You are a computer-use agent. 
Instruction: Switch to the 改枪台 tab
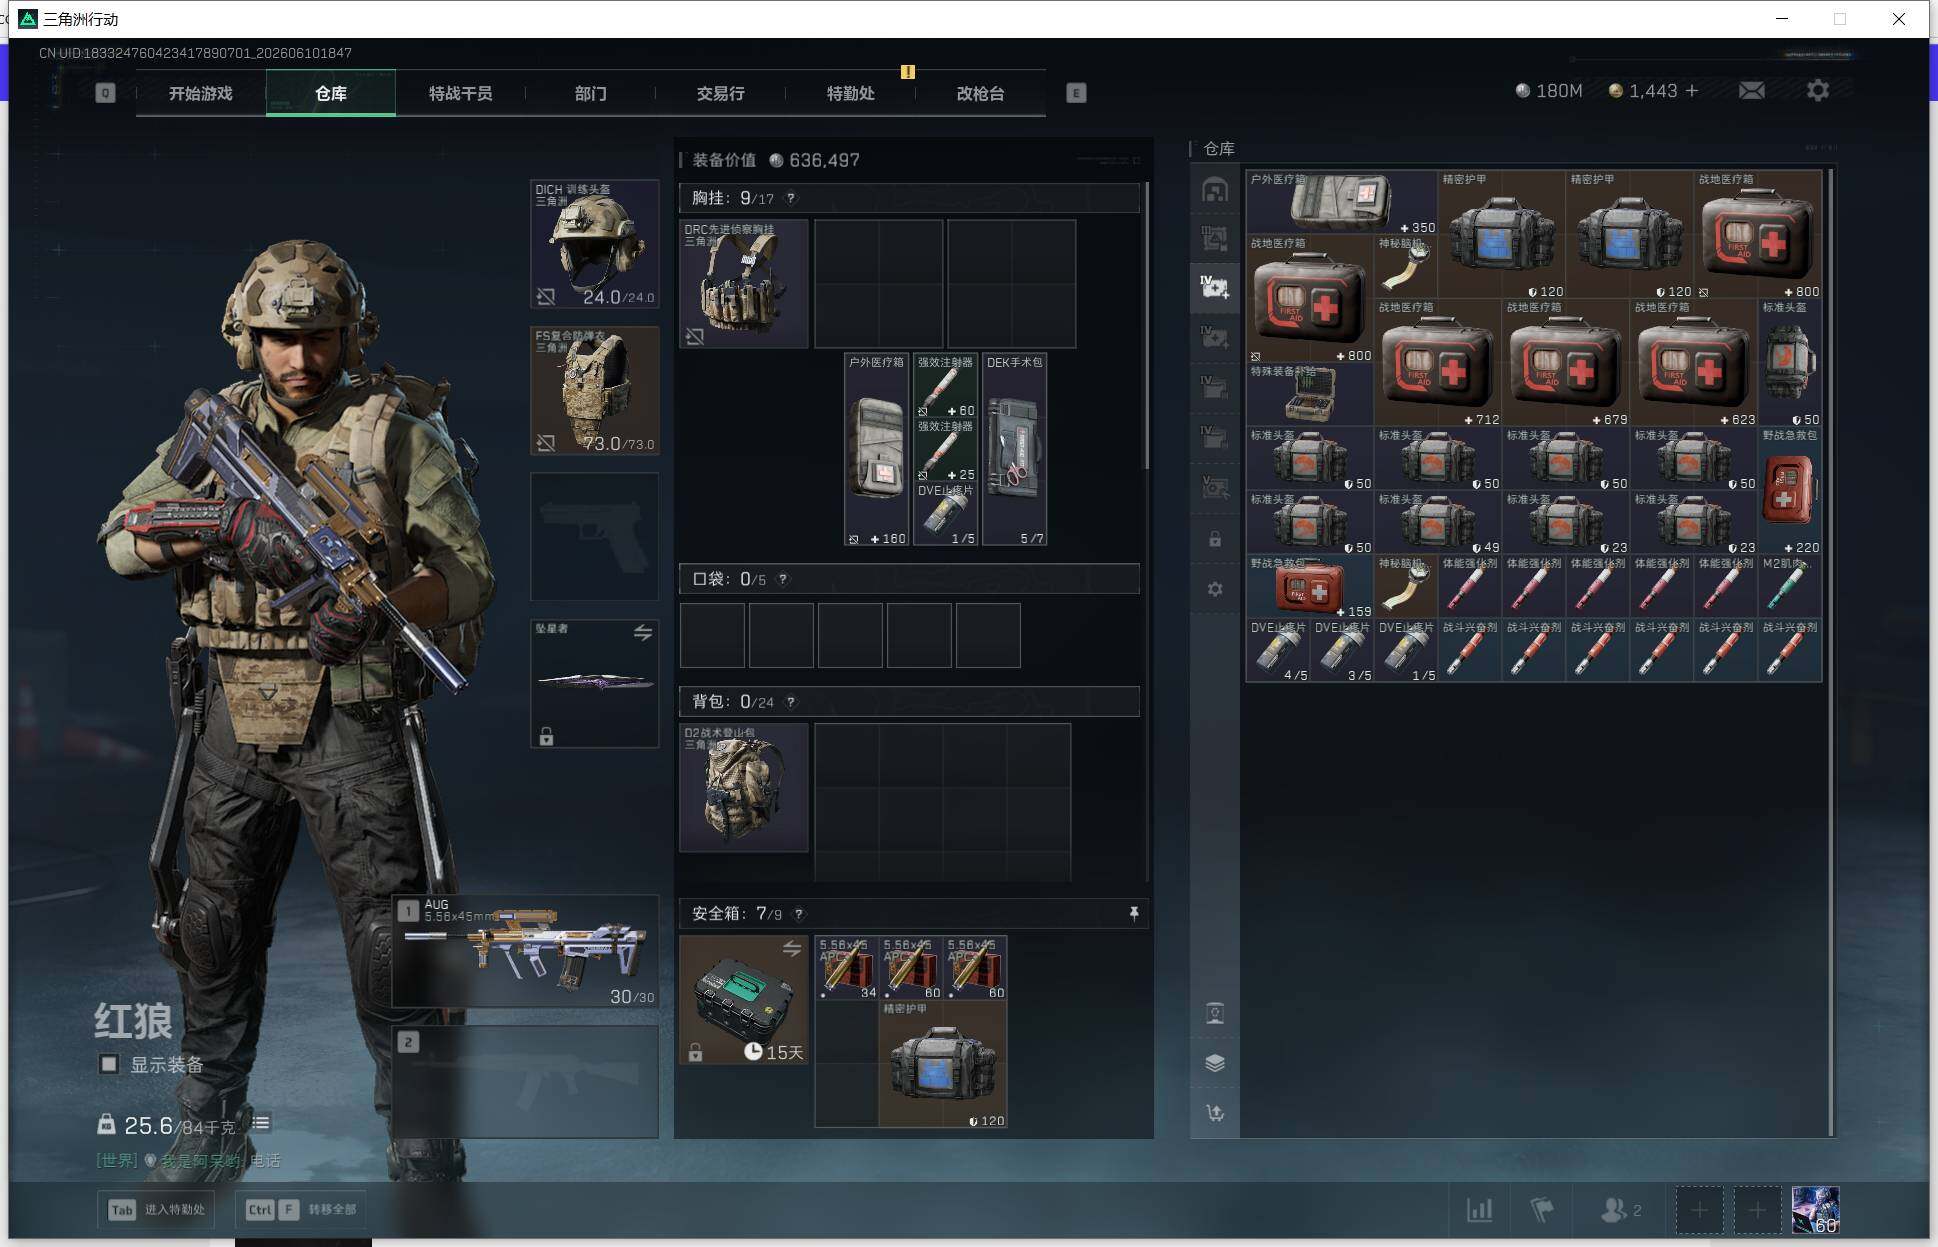pos(980,93)
